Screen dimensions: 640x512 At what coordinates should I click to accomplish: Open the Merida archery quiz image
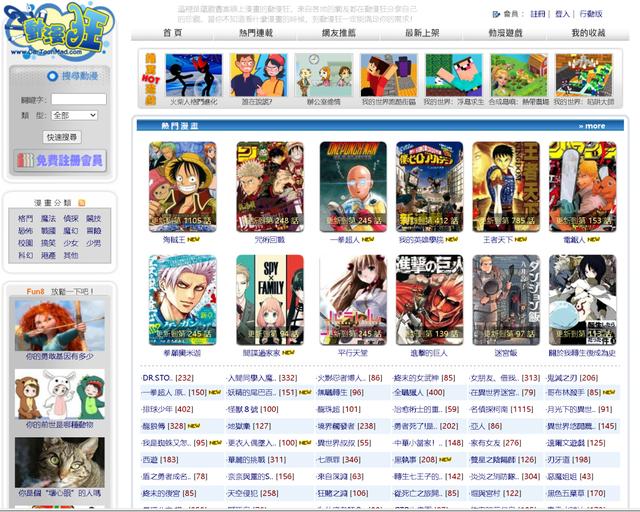tap(60, 325)
